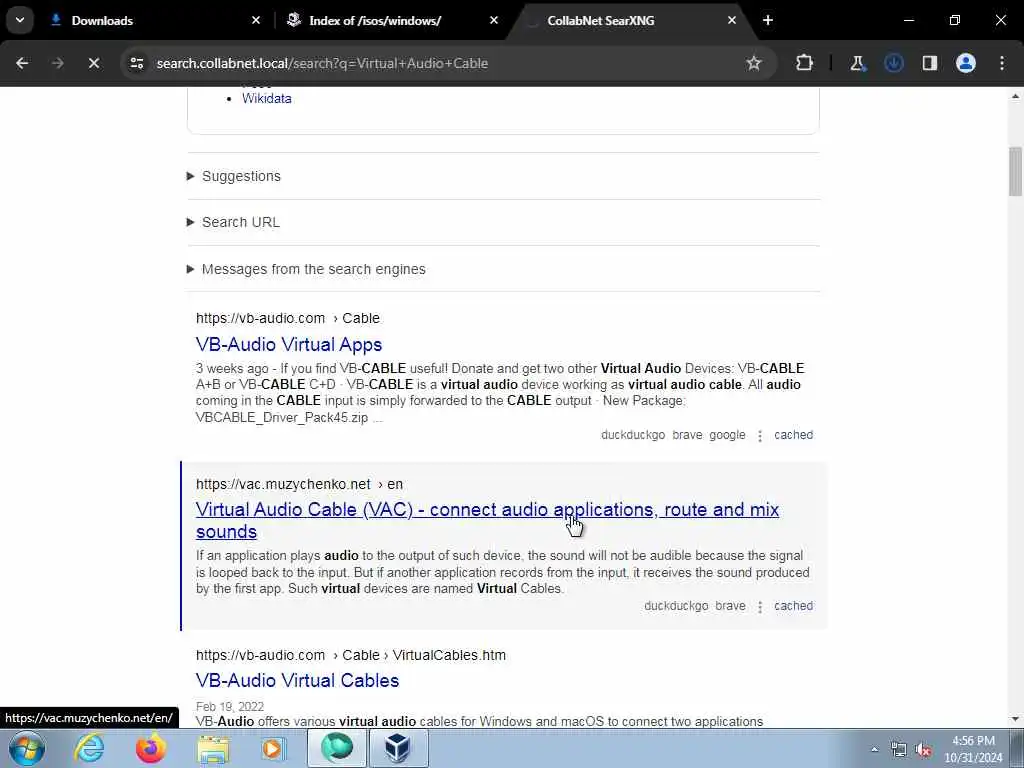The height and width of the screenshot is (768, 1024).
Task: Close the Downloads tab
Action: point(256,20)
